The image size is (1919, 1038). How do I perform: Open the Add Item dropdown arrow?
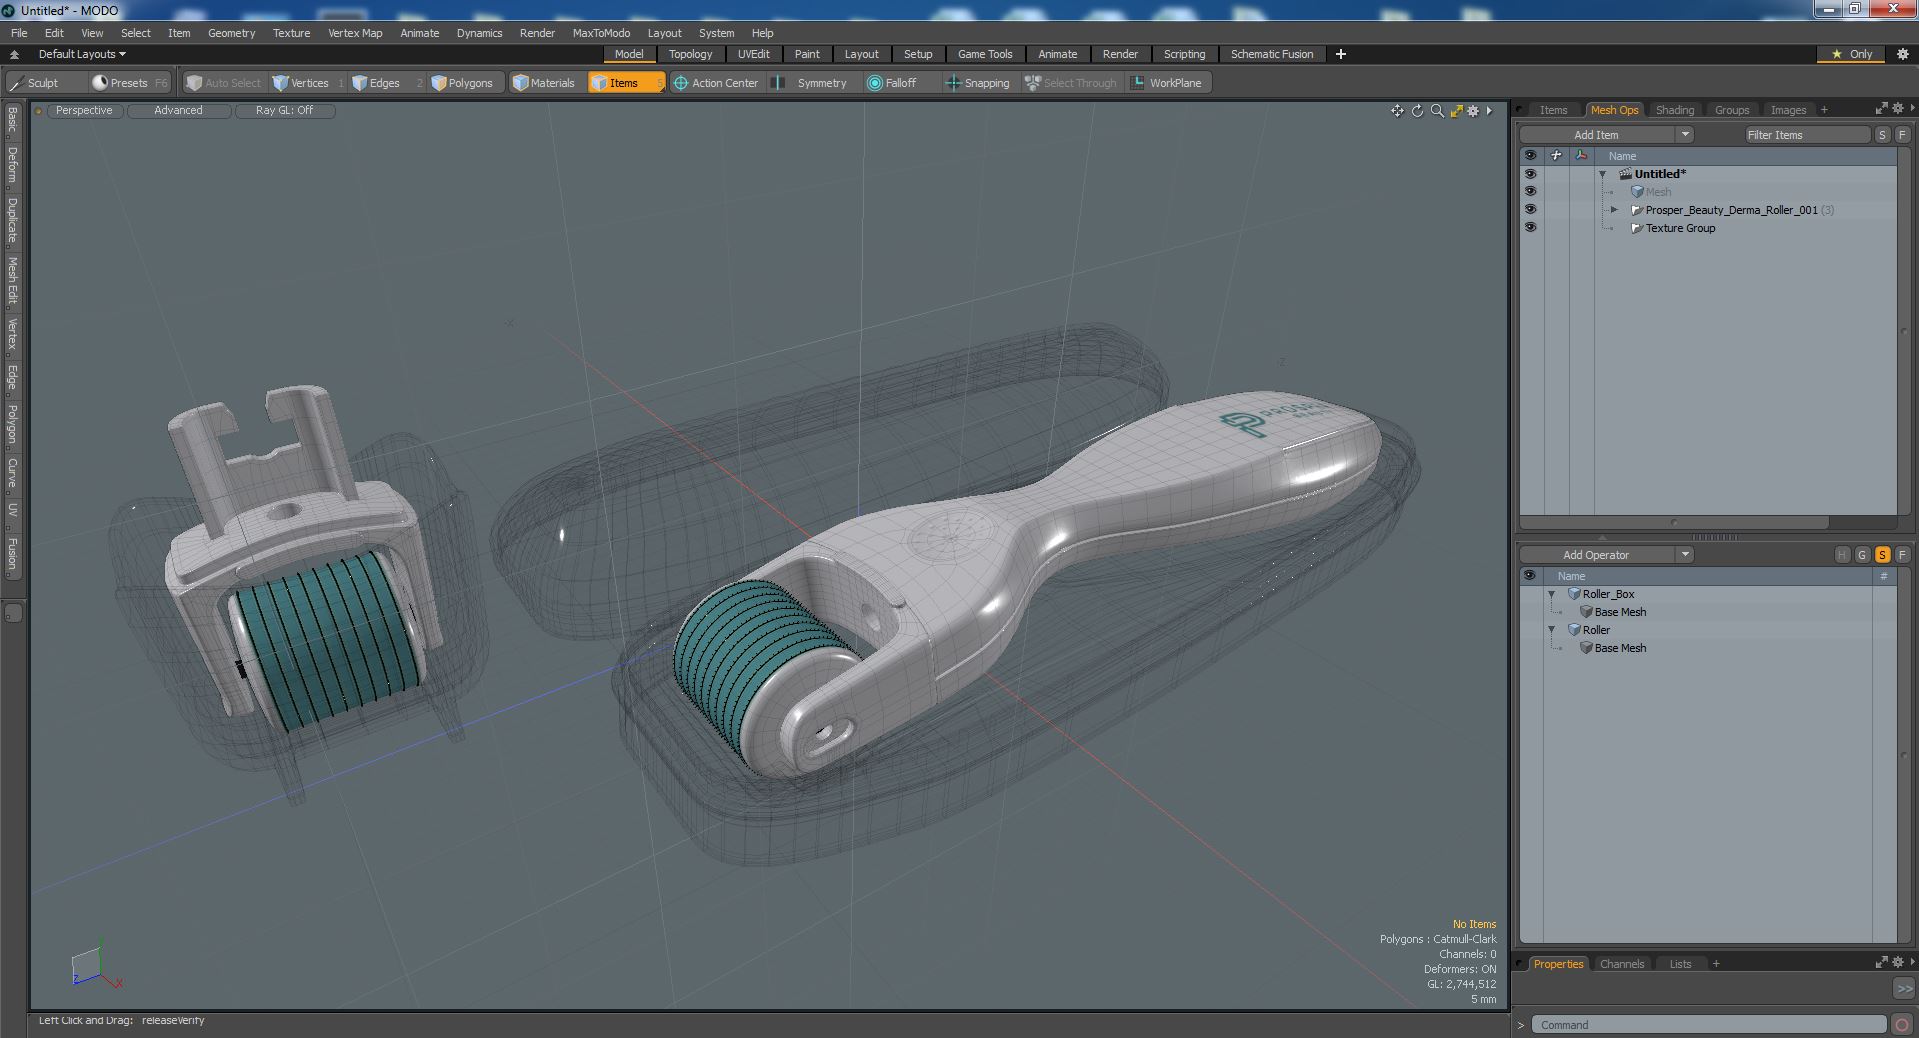tap(1685, 135)
